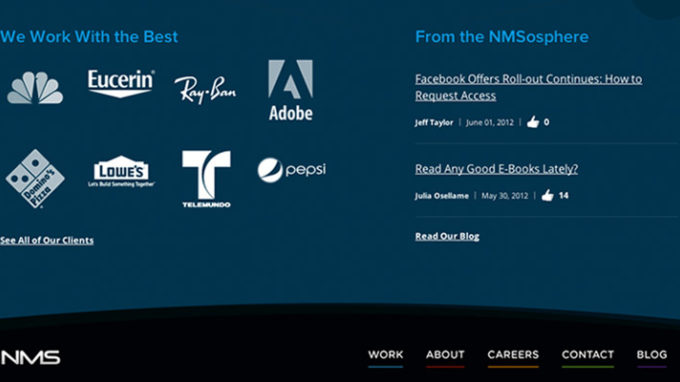Like the Facebook Offers post via thumbs-up

(x=533, y=122)
